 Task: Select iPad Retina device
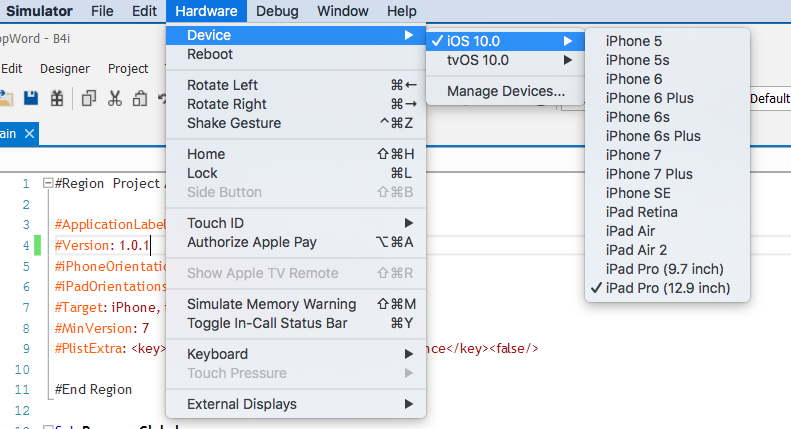coord(667,212)
